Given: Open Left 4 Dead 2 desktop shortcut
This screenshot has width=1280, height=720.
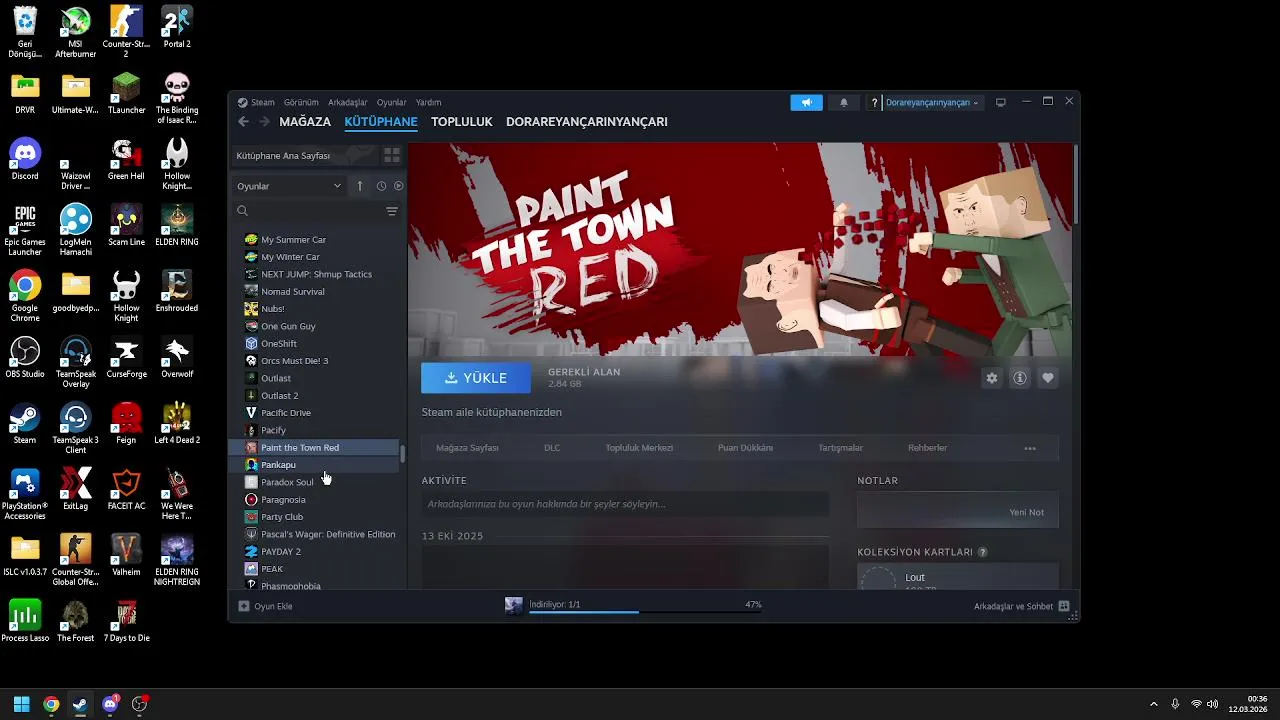Looking at the screenshot, I should (x=177, y=423).
